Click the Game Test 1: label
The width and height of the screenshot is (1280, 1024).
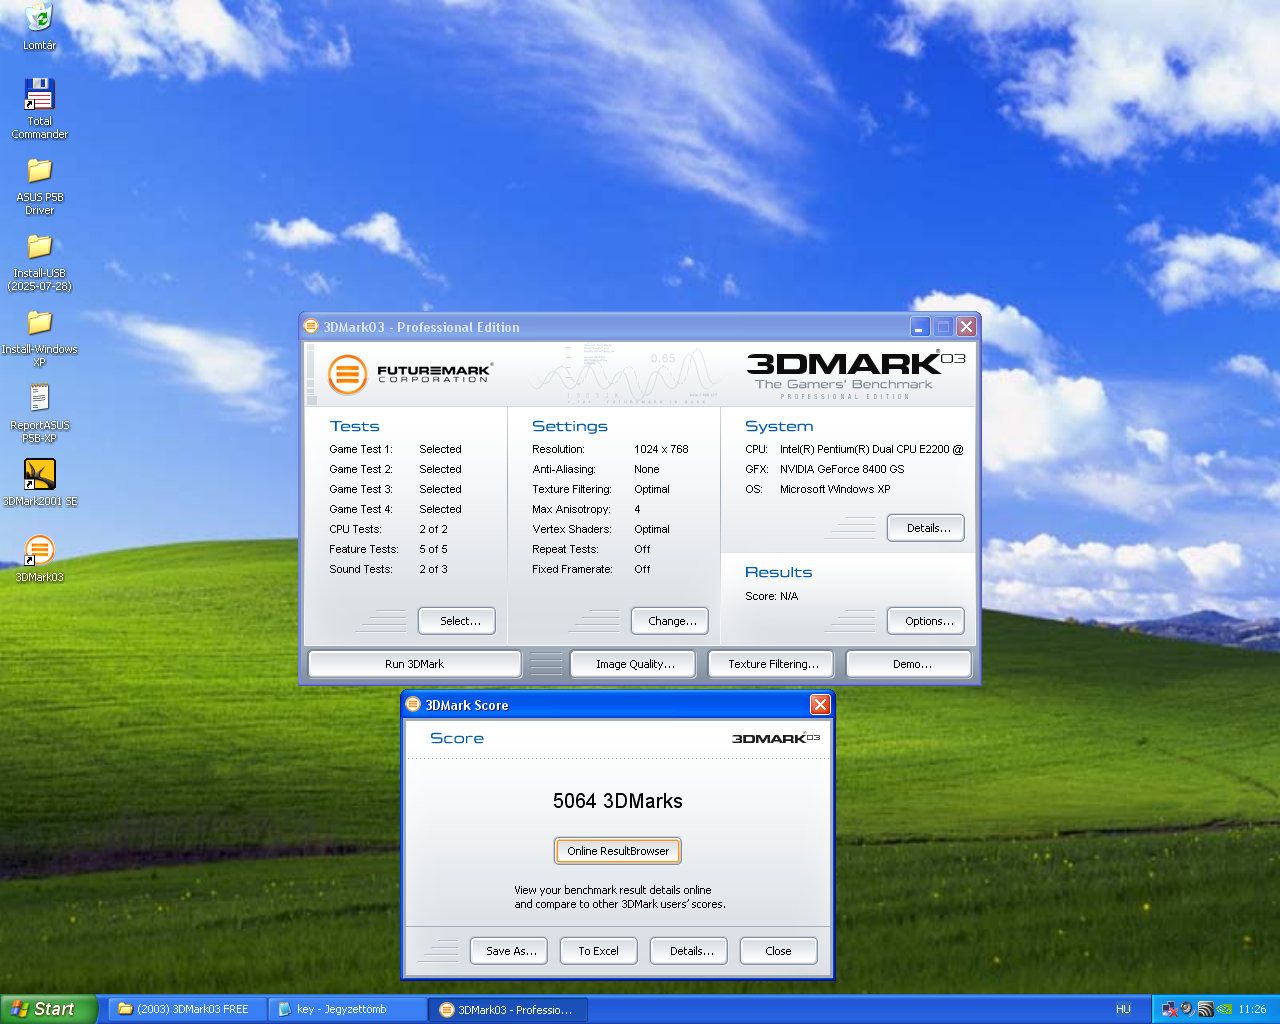point(360,449)
